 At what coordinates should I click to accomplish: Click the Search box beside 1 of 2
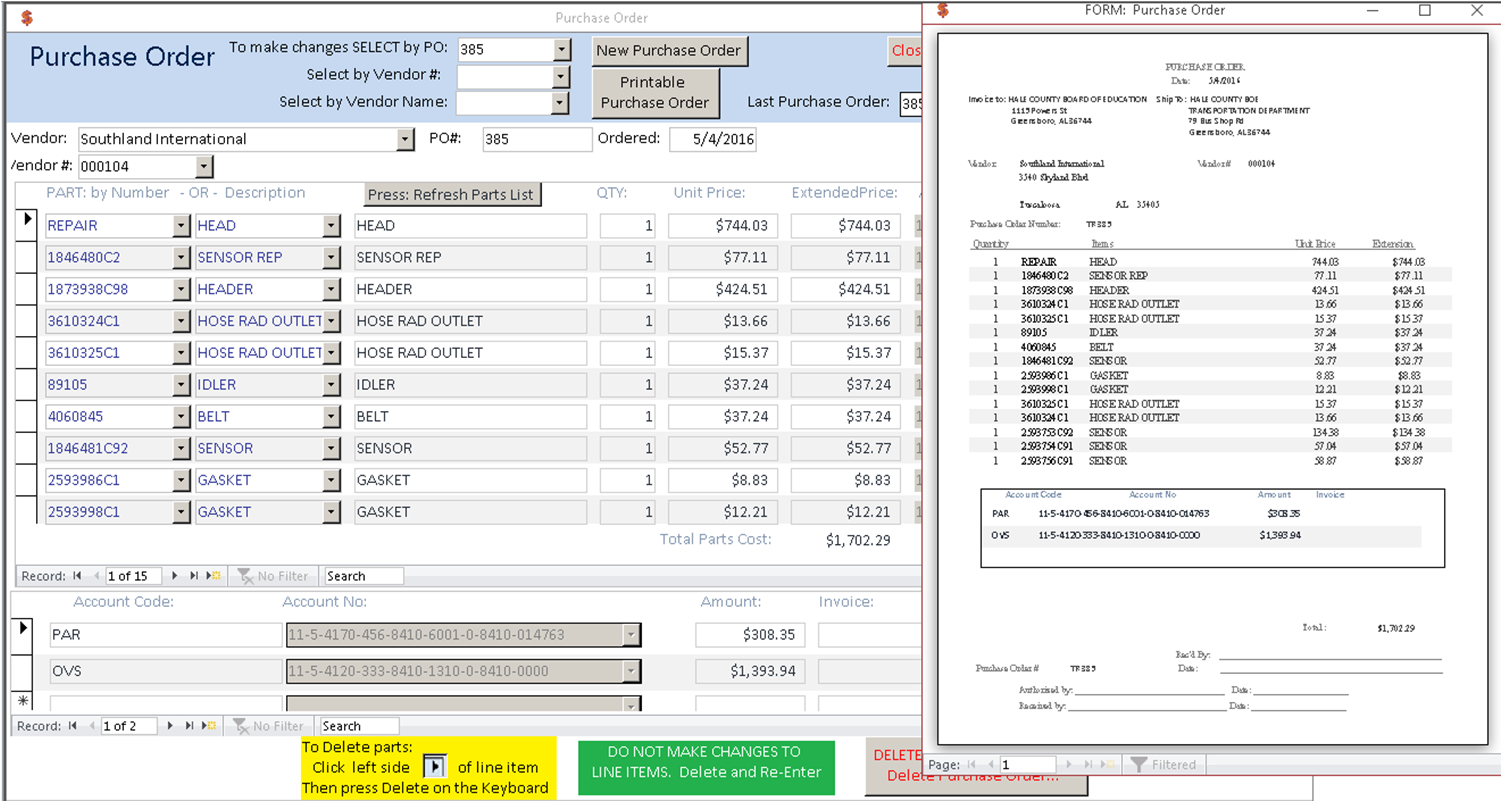pos(360,726)
